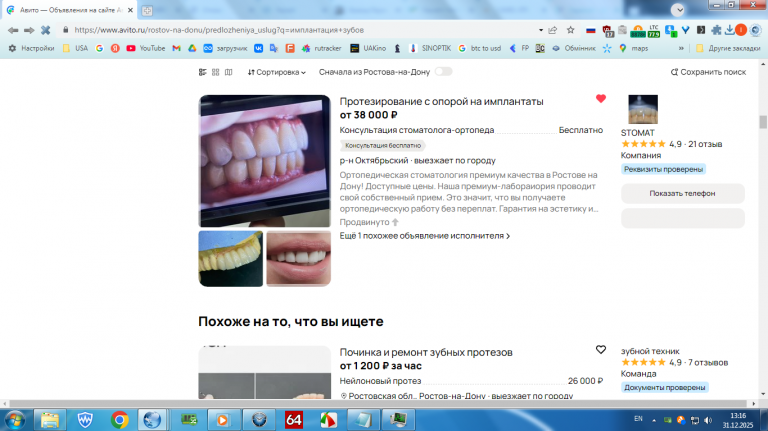Click 'Показать телефон' button
768x431 pixels.
pos(682,193)
